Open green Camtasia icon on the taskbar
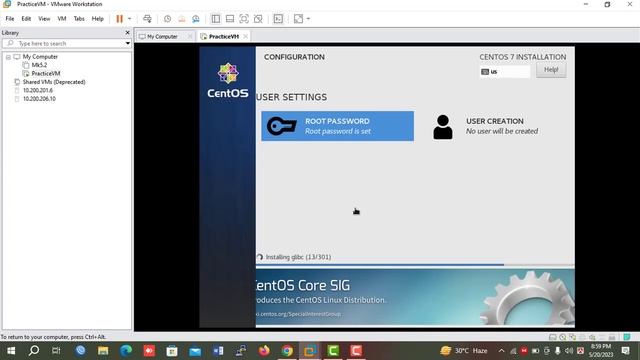The width and height of the screenshot is (640, 360). coord(333,351)
